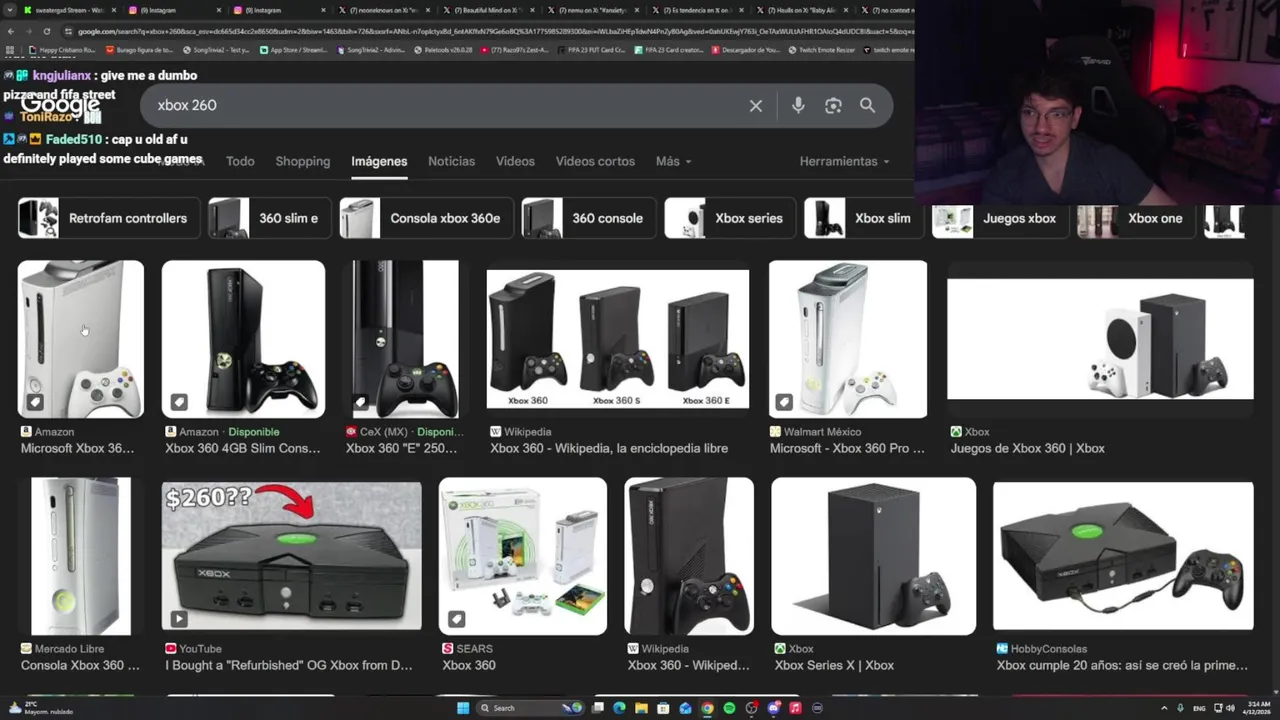Open link 'Xbox cumple 20 años'
The width and height of the screenshot is (1280, 720).
[x=1122, y=665]
